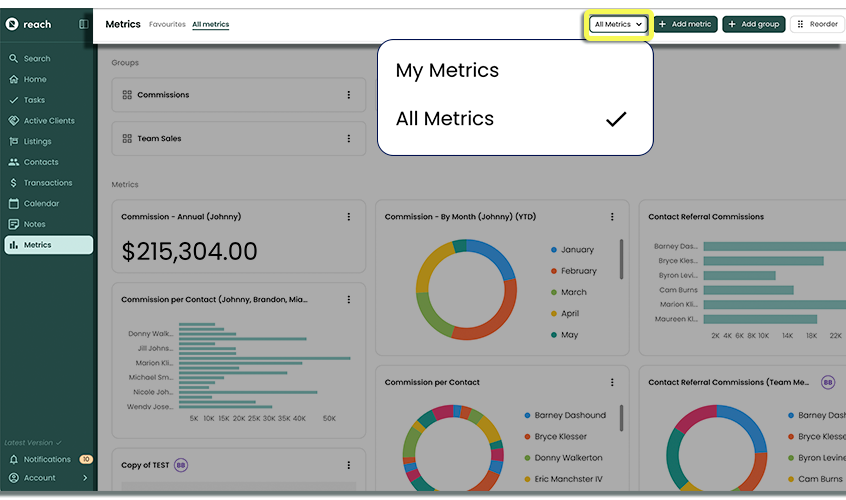Click the Add group button

tap(752, 24)
